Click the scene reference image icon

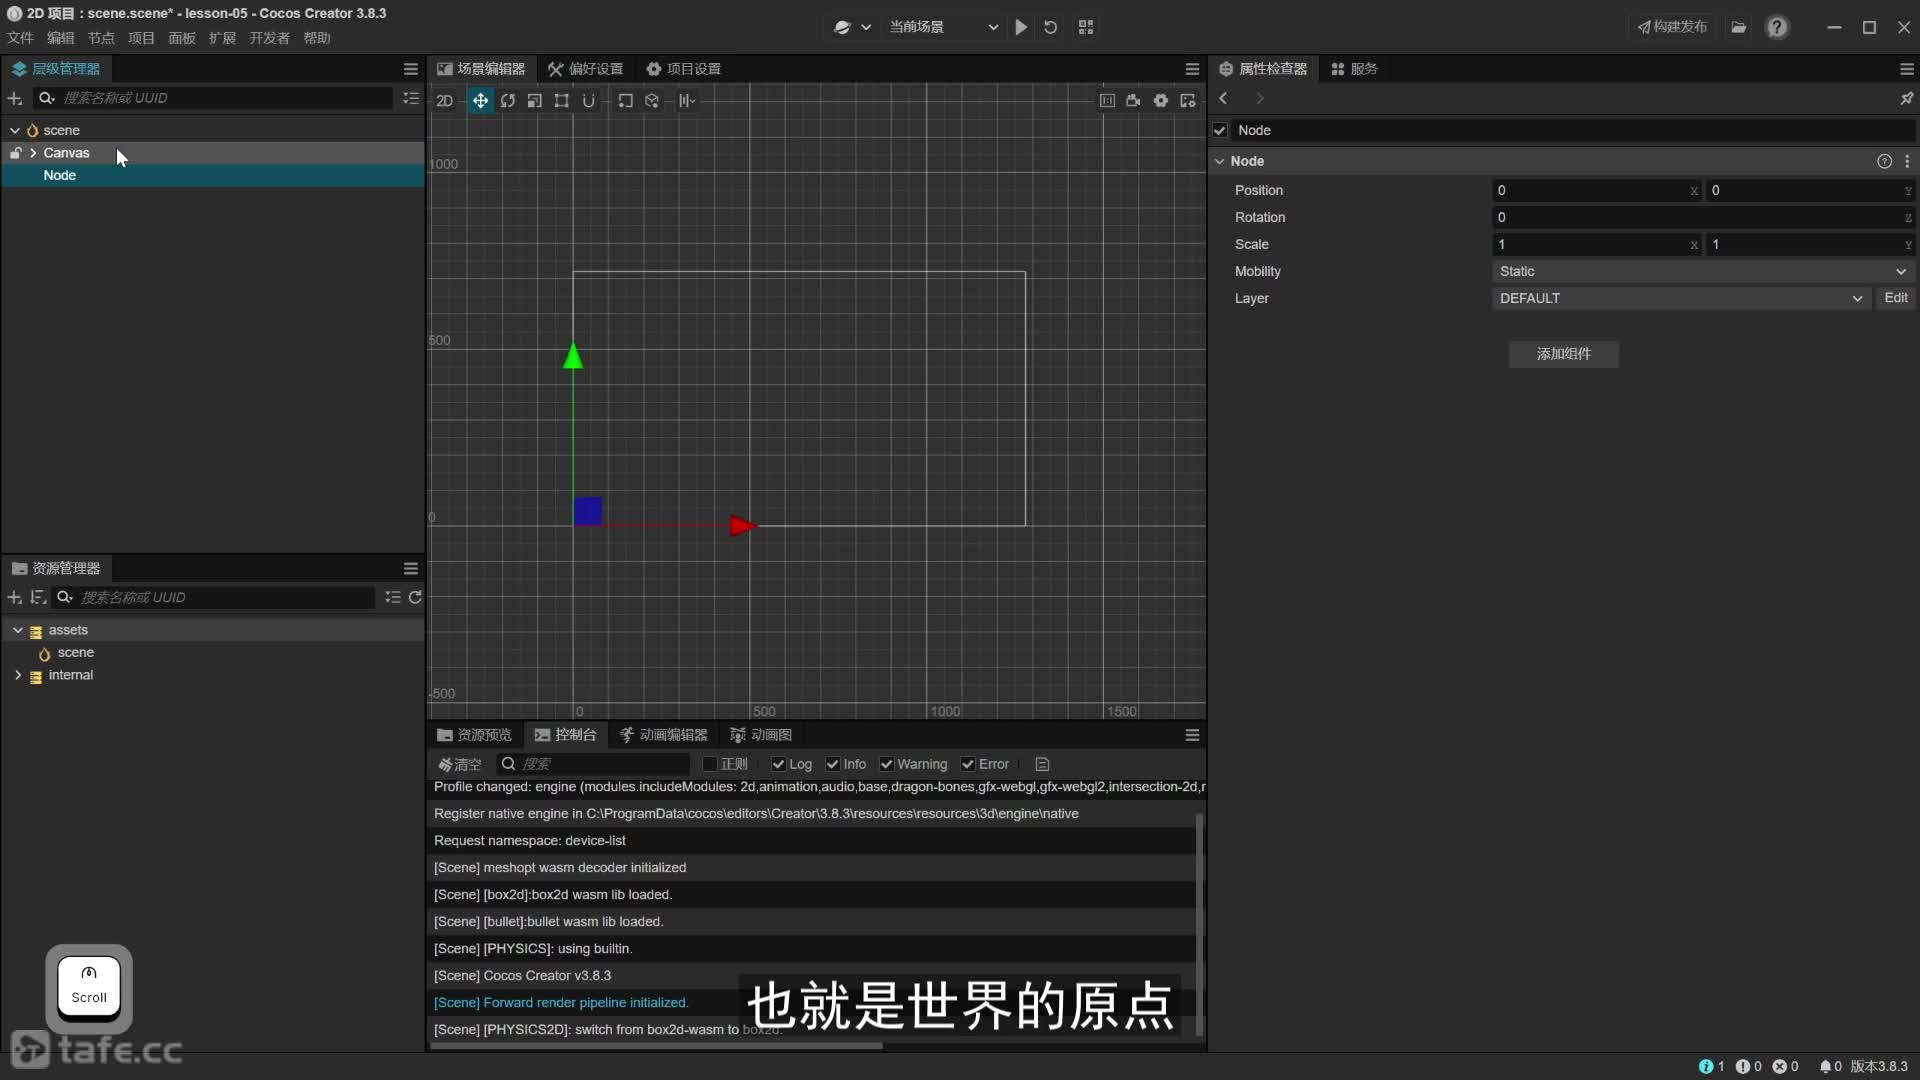pyautogui.click(x=1107, y=100)
